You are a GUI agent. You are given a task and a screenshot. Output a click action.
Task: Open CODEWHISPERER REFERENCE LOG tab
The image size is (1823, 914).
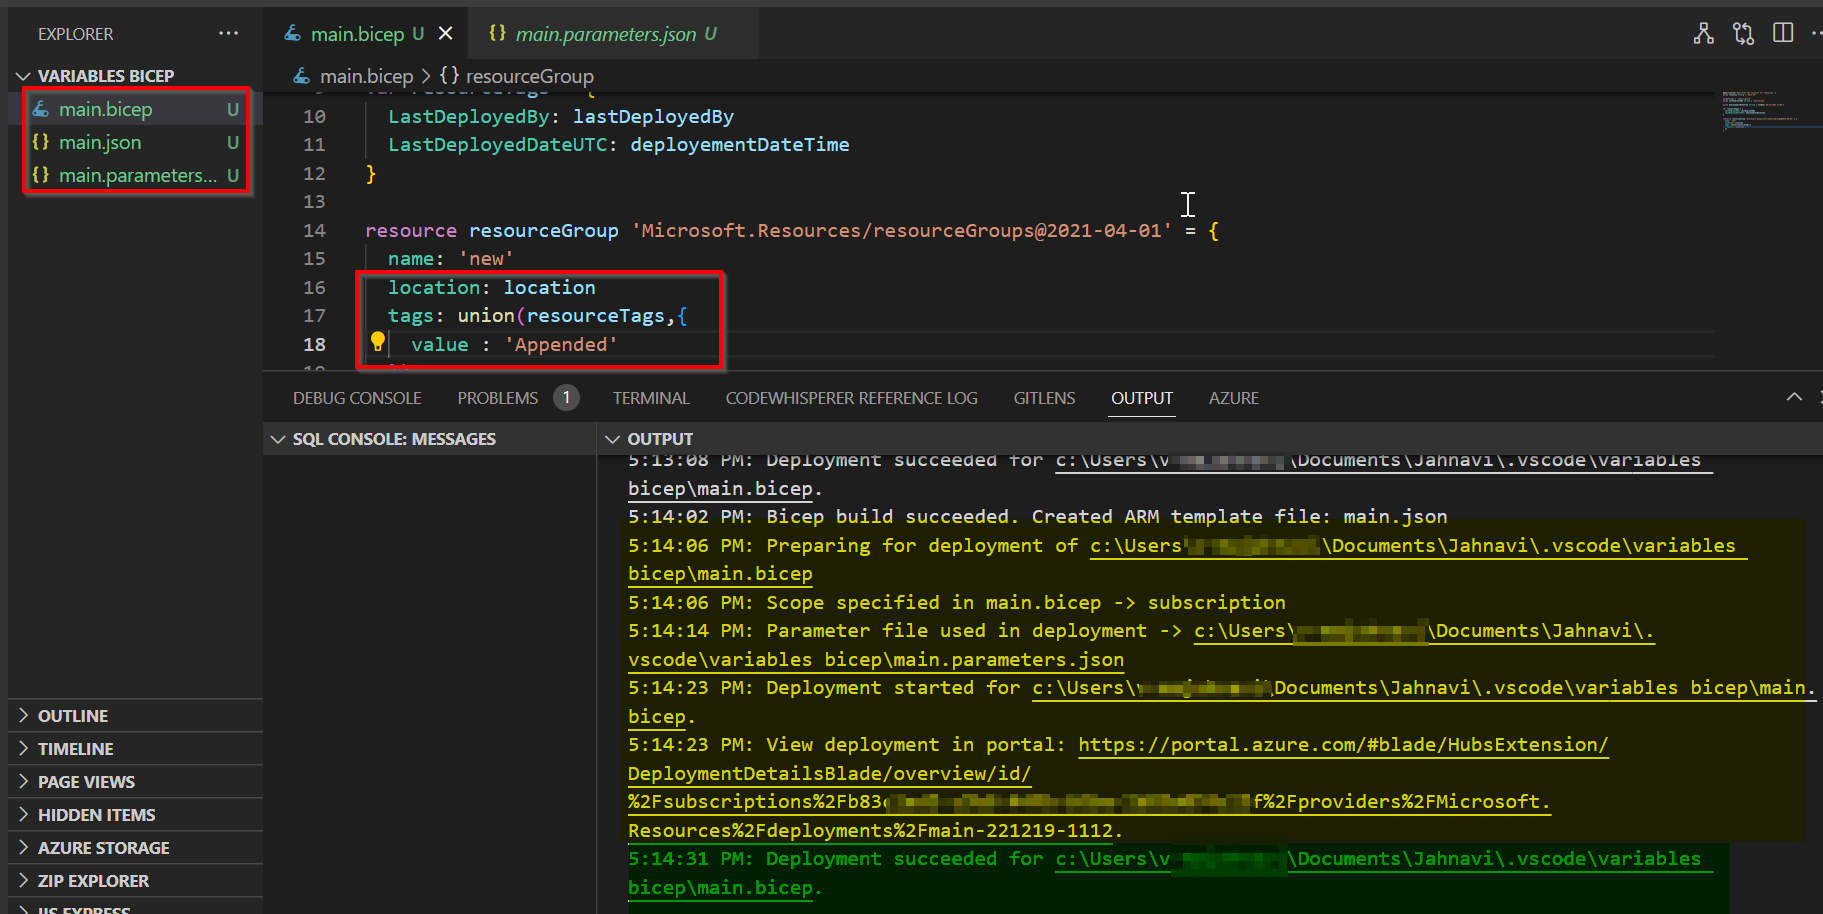click(851, 398)
